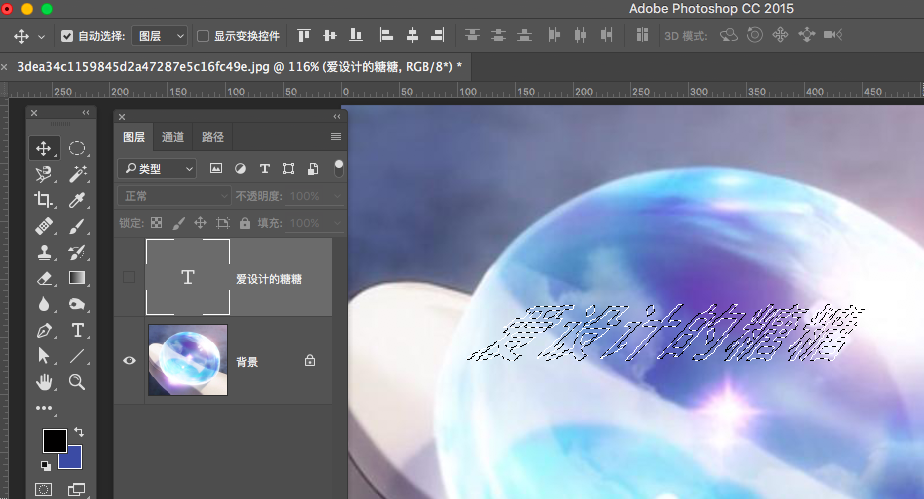Image resolution: width=924 pixels, height=499 pixels.
Task: Activate the Pen tool
Action: click(x=44, y=330)
